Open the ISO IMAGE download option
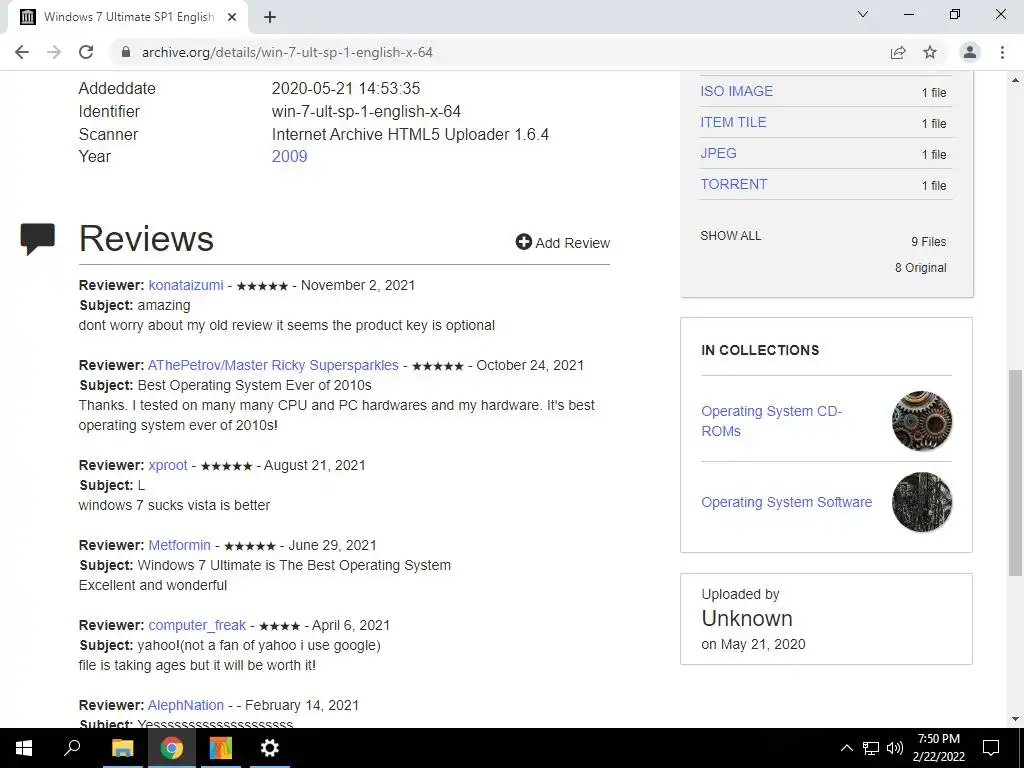The width and height of the screenshot is (1024, 768). (x=737, y=91)
